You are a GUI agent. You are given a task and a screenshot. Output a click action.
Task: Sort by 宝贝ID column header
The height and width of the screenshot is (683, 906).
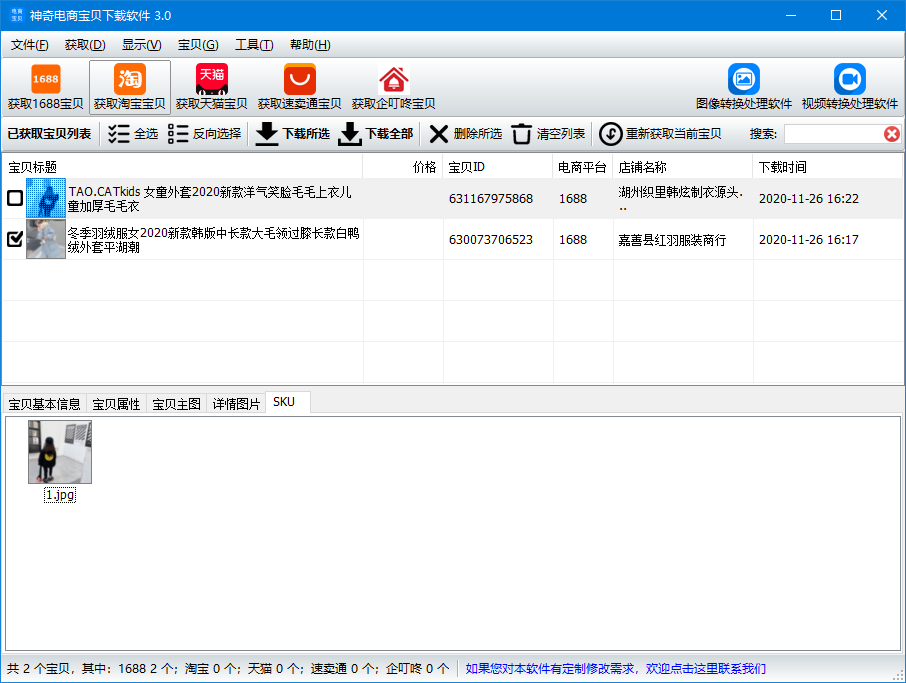[498, 167]
